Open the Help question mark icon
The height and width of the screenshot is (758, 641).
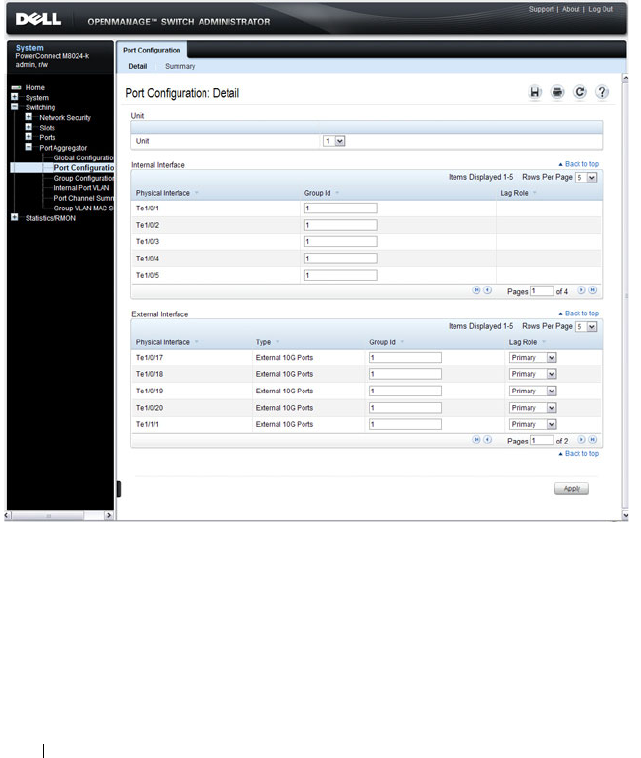point(602,92)
